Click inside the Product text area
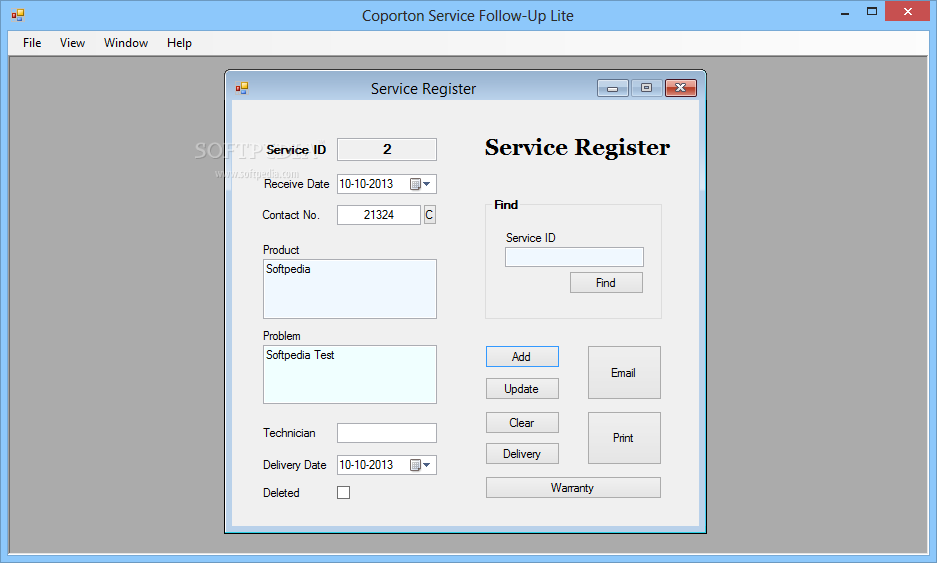 point(350,289)
